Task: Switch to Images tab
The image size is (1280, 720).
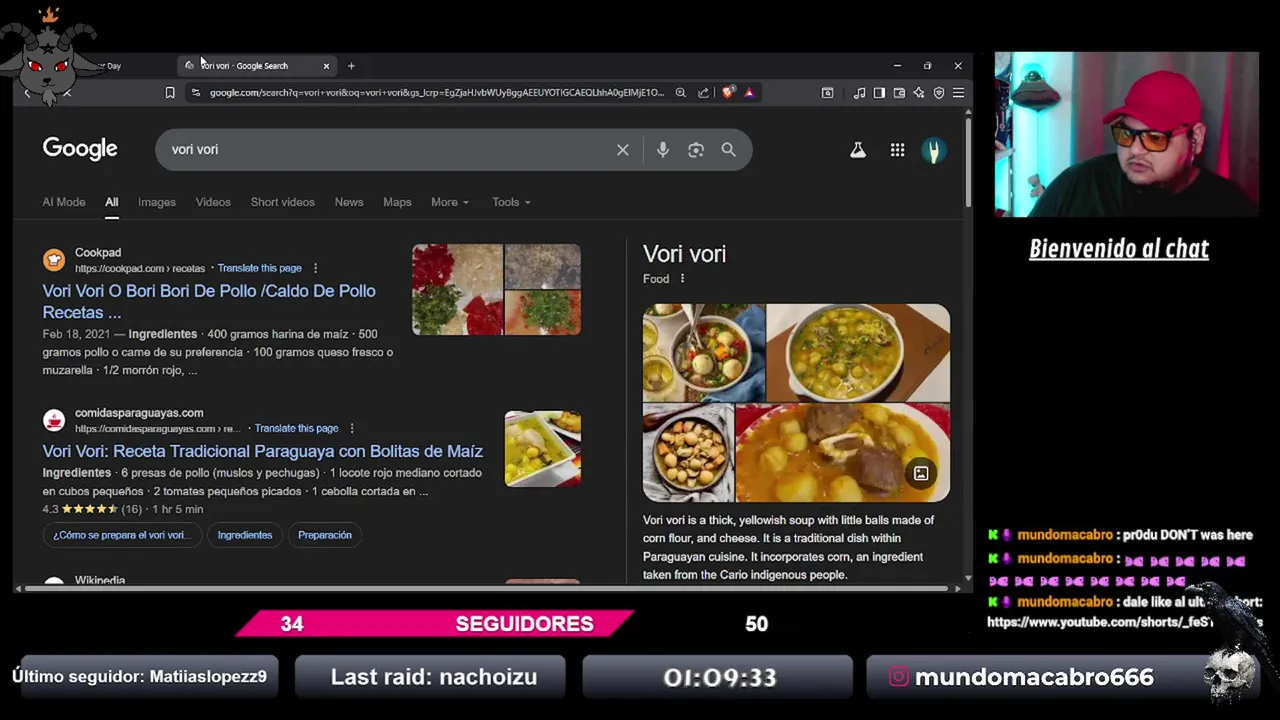Action: click(x=157, y=202)
